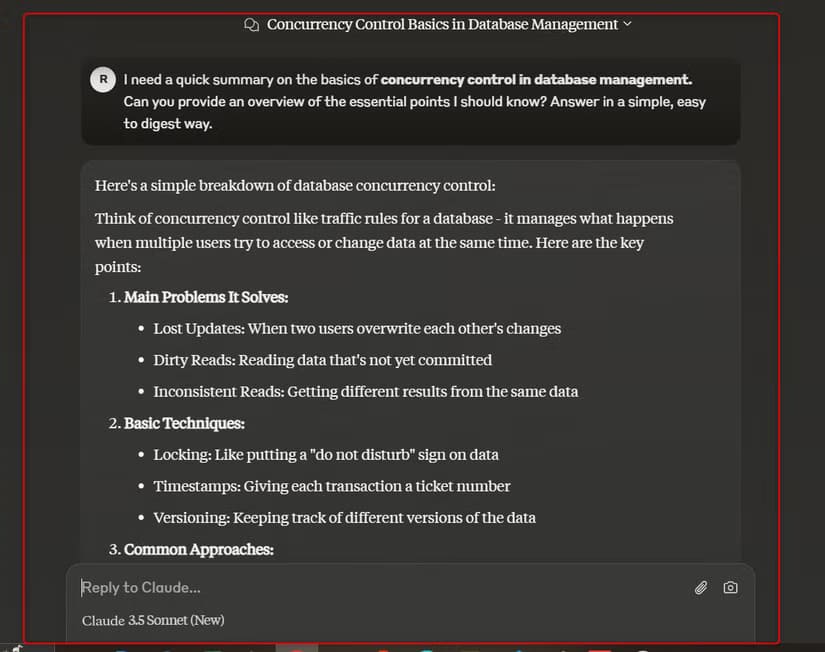
Task: Click the chat bubbles icon beside the title
Action: [251, 25]
